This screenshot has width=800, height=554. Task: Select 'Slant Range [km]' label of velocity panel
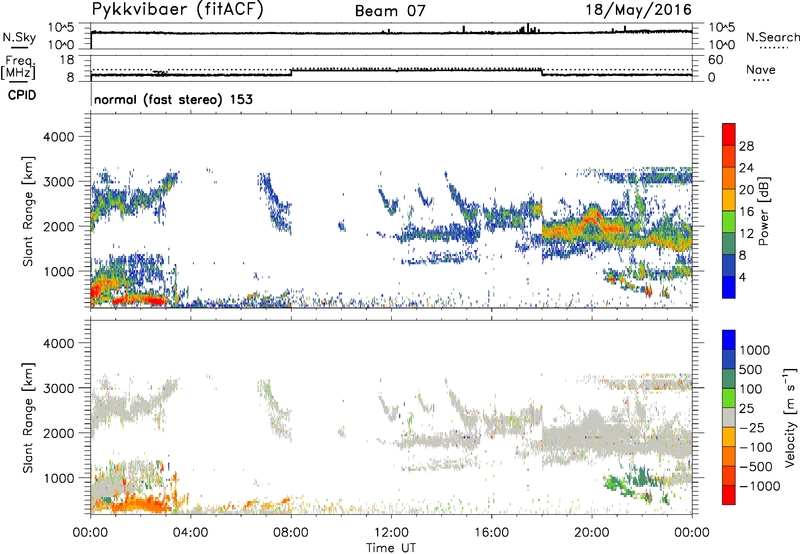(x=28, y=418)
